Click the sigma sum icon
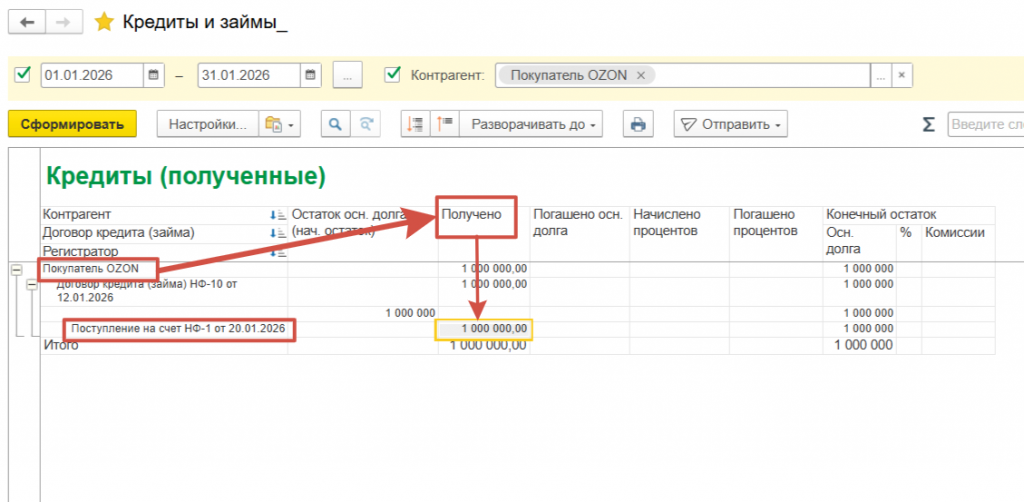 928,125
